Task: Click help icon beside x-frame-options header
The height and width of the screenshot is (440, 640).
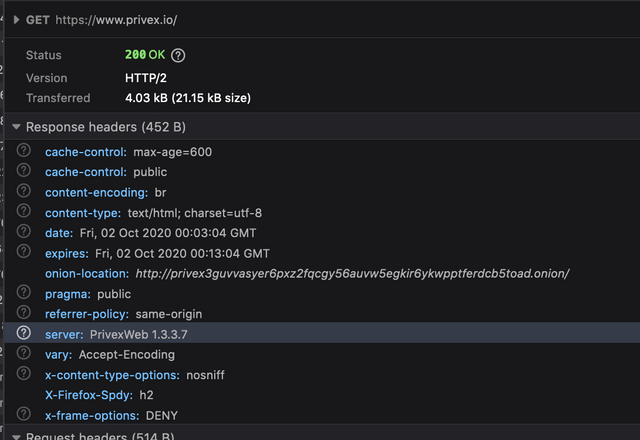Action: [x=24, y=415]
